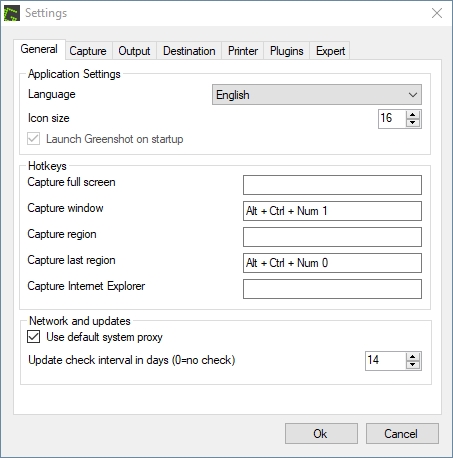Switch to the Expert tab
Image resolution: width=453 pixels, height=458 pixels.
(330, 51)
